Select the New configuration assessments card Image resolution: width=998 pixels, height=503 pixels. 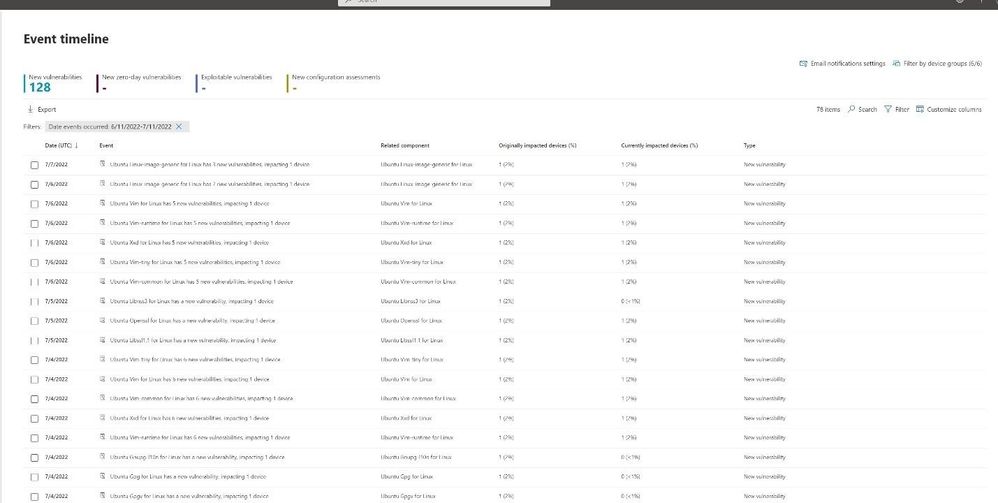coord(335,83)
